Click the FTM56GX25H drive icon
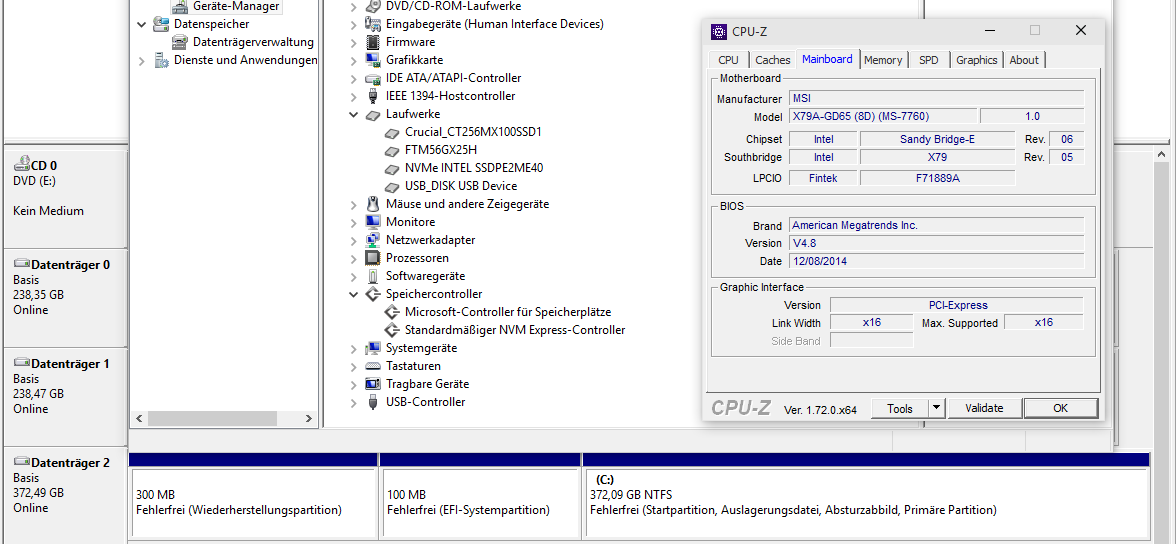The height and width of the screenshot is (544, 1176). [x=392, y=151]
